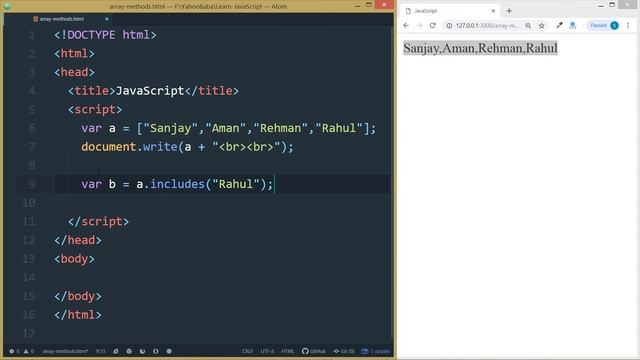640x360 pixels.
Task: Click the Chrome back arrow
Action: coord(406,25)
